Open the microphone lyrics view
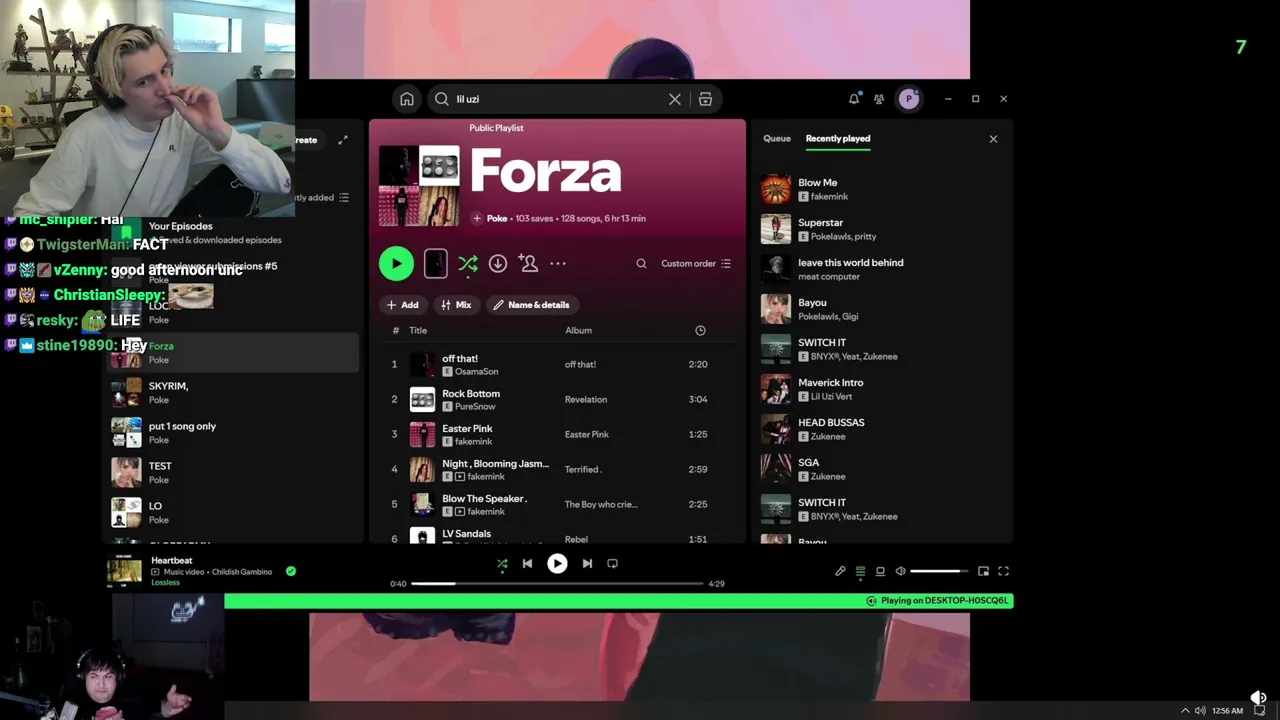 pos(840,571)
